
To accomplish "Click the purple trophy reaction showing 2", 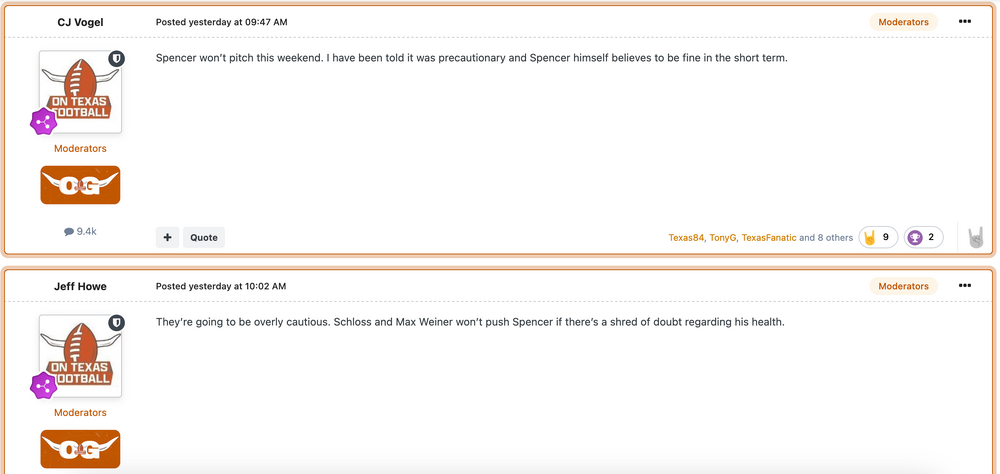I will coord(923,237).
